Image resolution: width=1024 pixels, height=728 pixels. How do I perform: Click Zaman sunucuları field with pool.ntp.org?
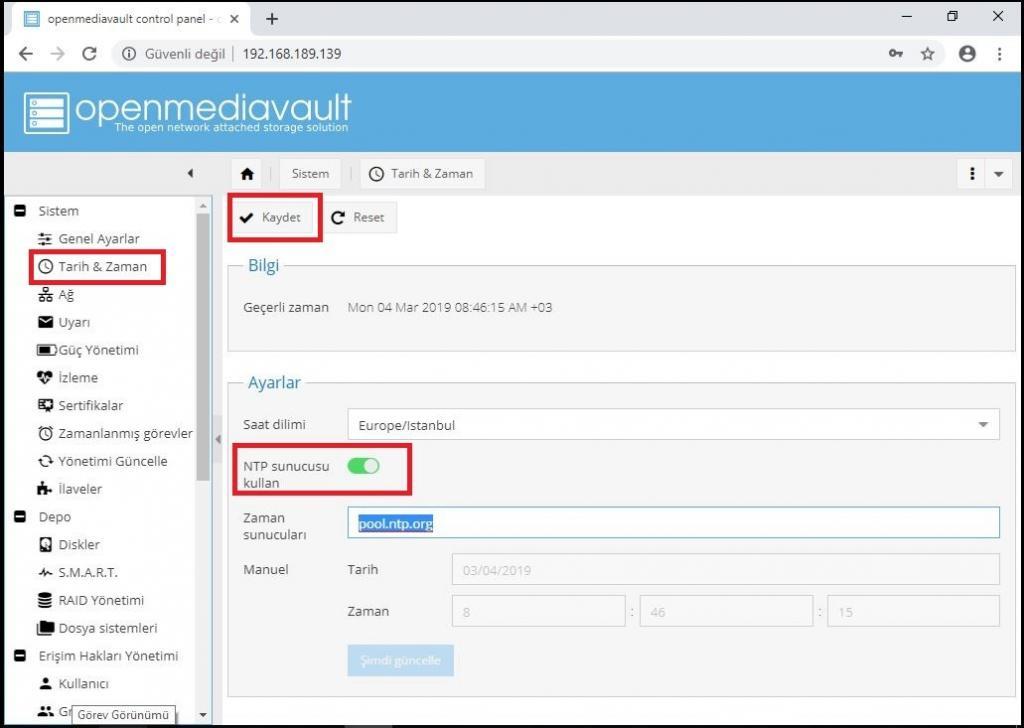673,523
